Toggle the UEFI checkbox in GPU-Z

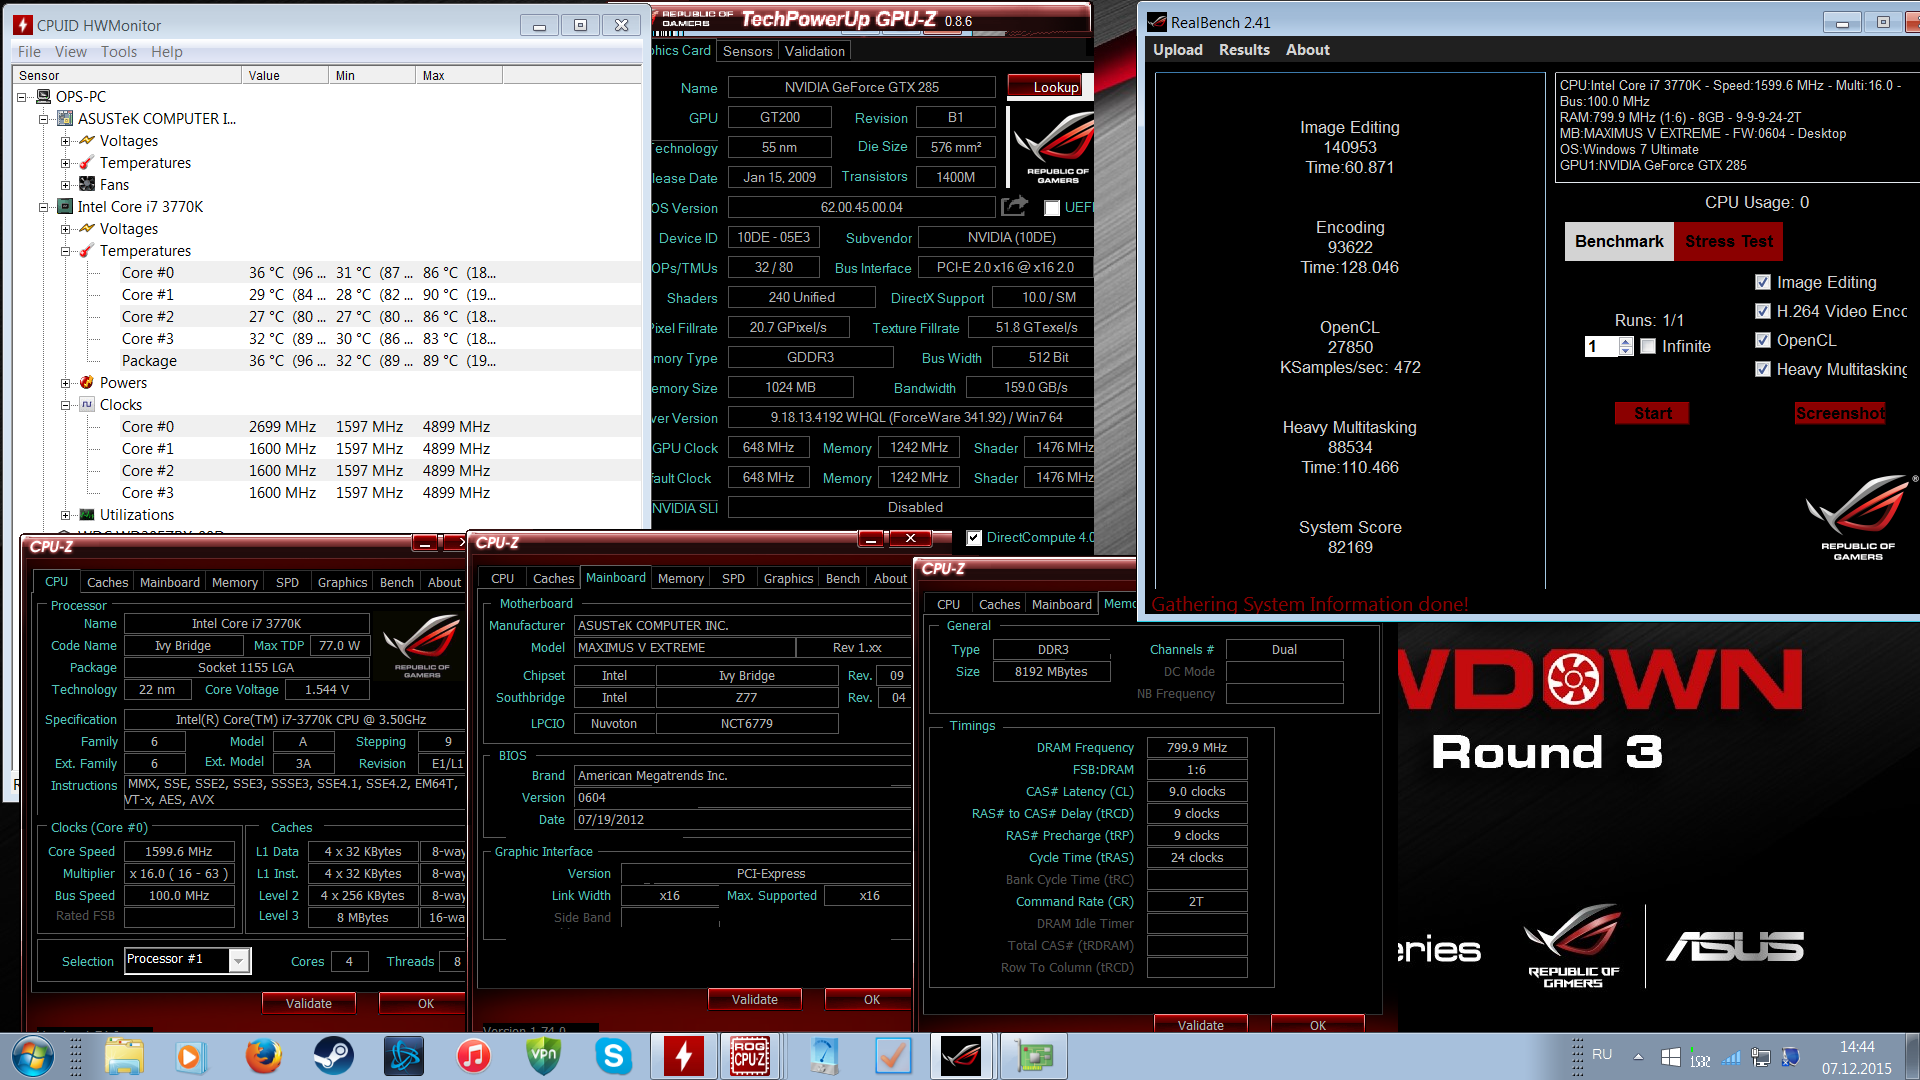click(1052, 208)
